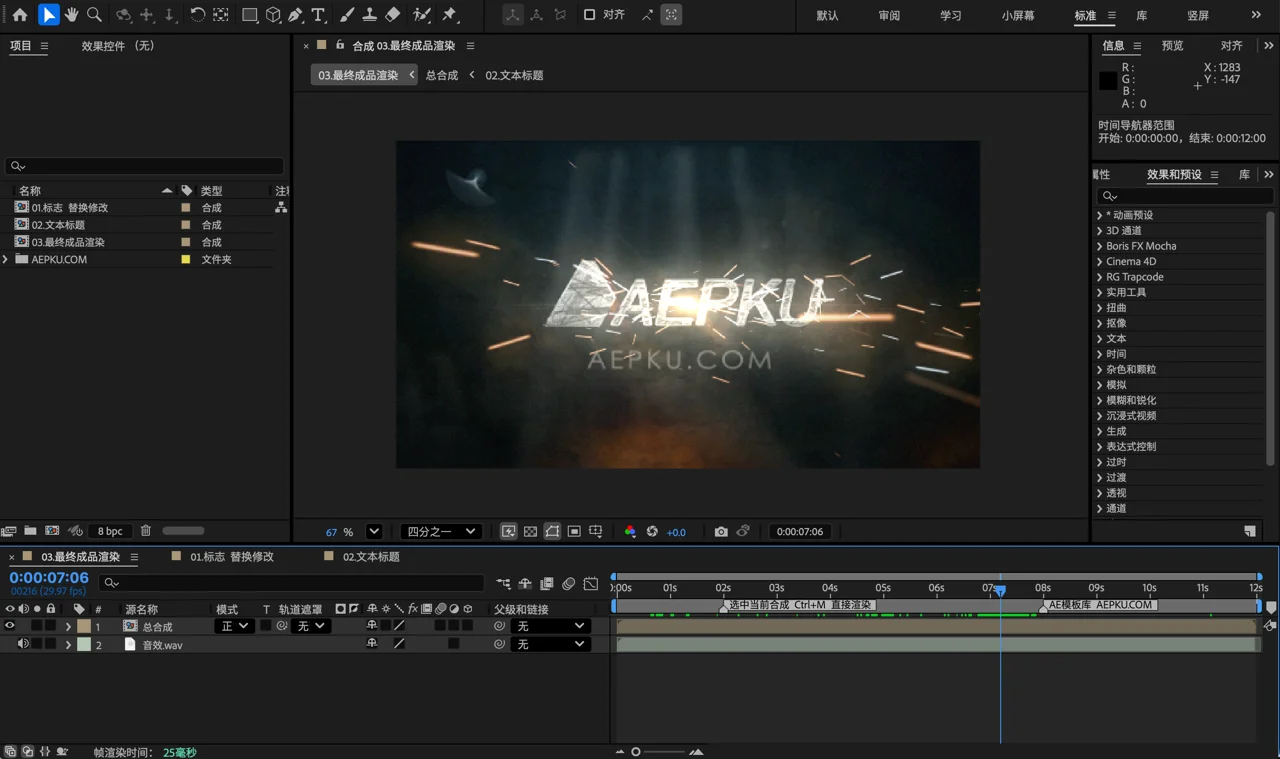Viewport: 1280px width, 759px height.
Task: Select the Selection arrow tool
Action: click(x=48, y=15)
